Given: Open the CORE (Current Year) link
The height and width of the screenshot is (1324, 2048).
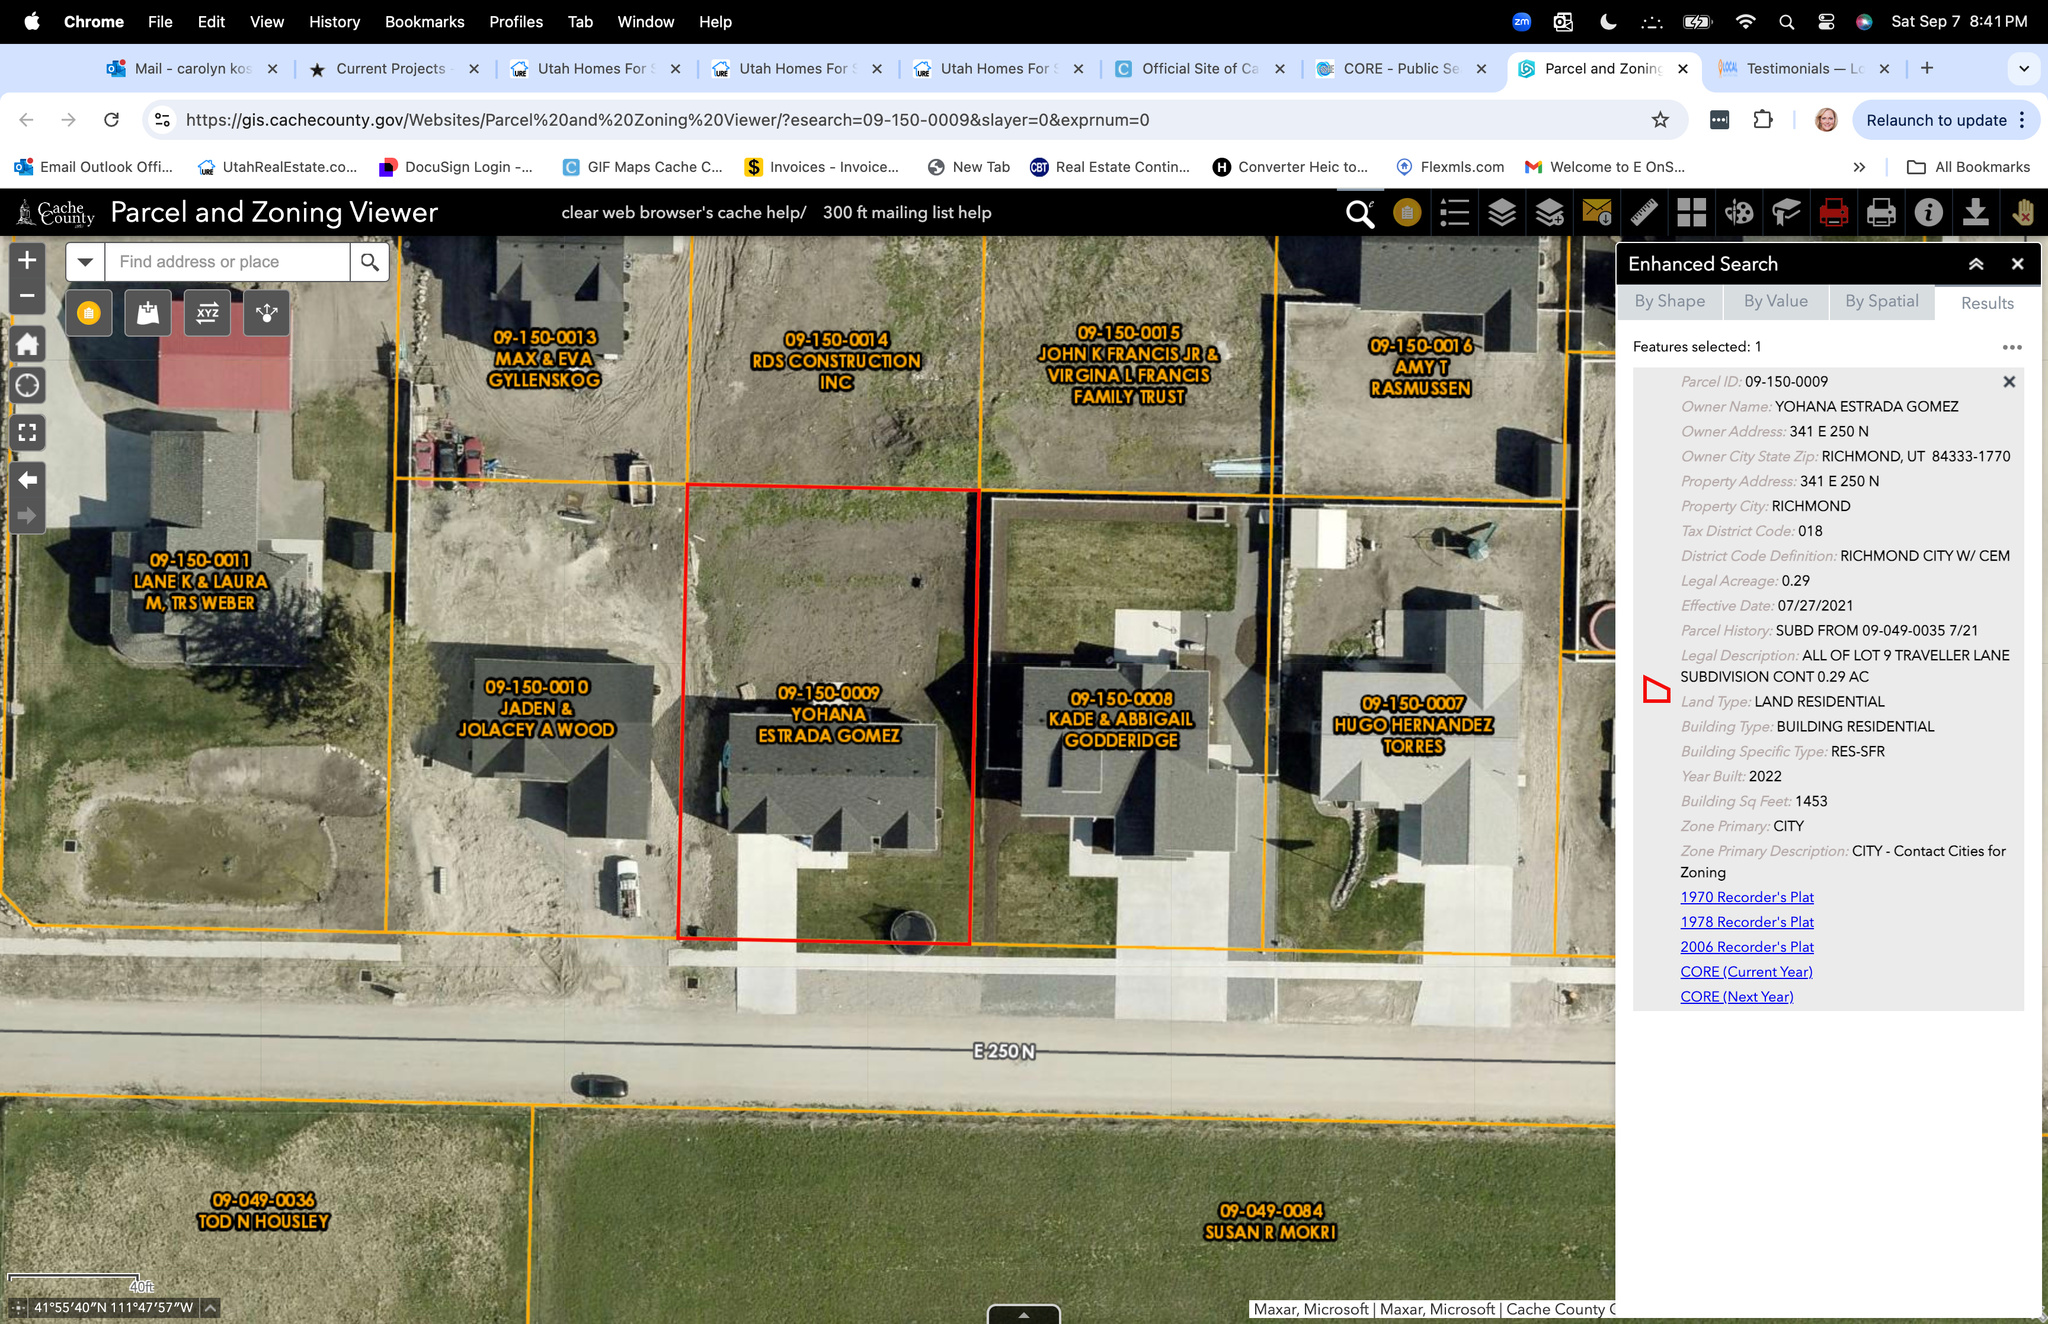Looking at the screenshot, I should click(1746, 972).
